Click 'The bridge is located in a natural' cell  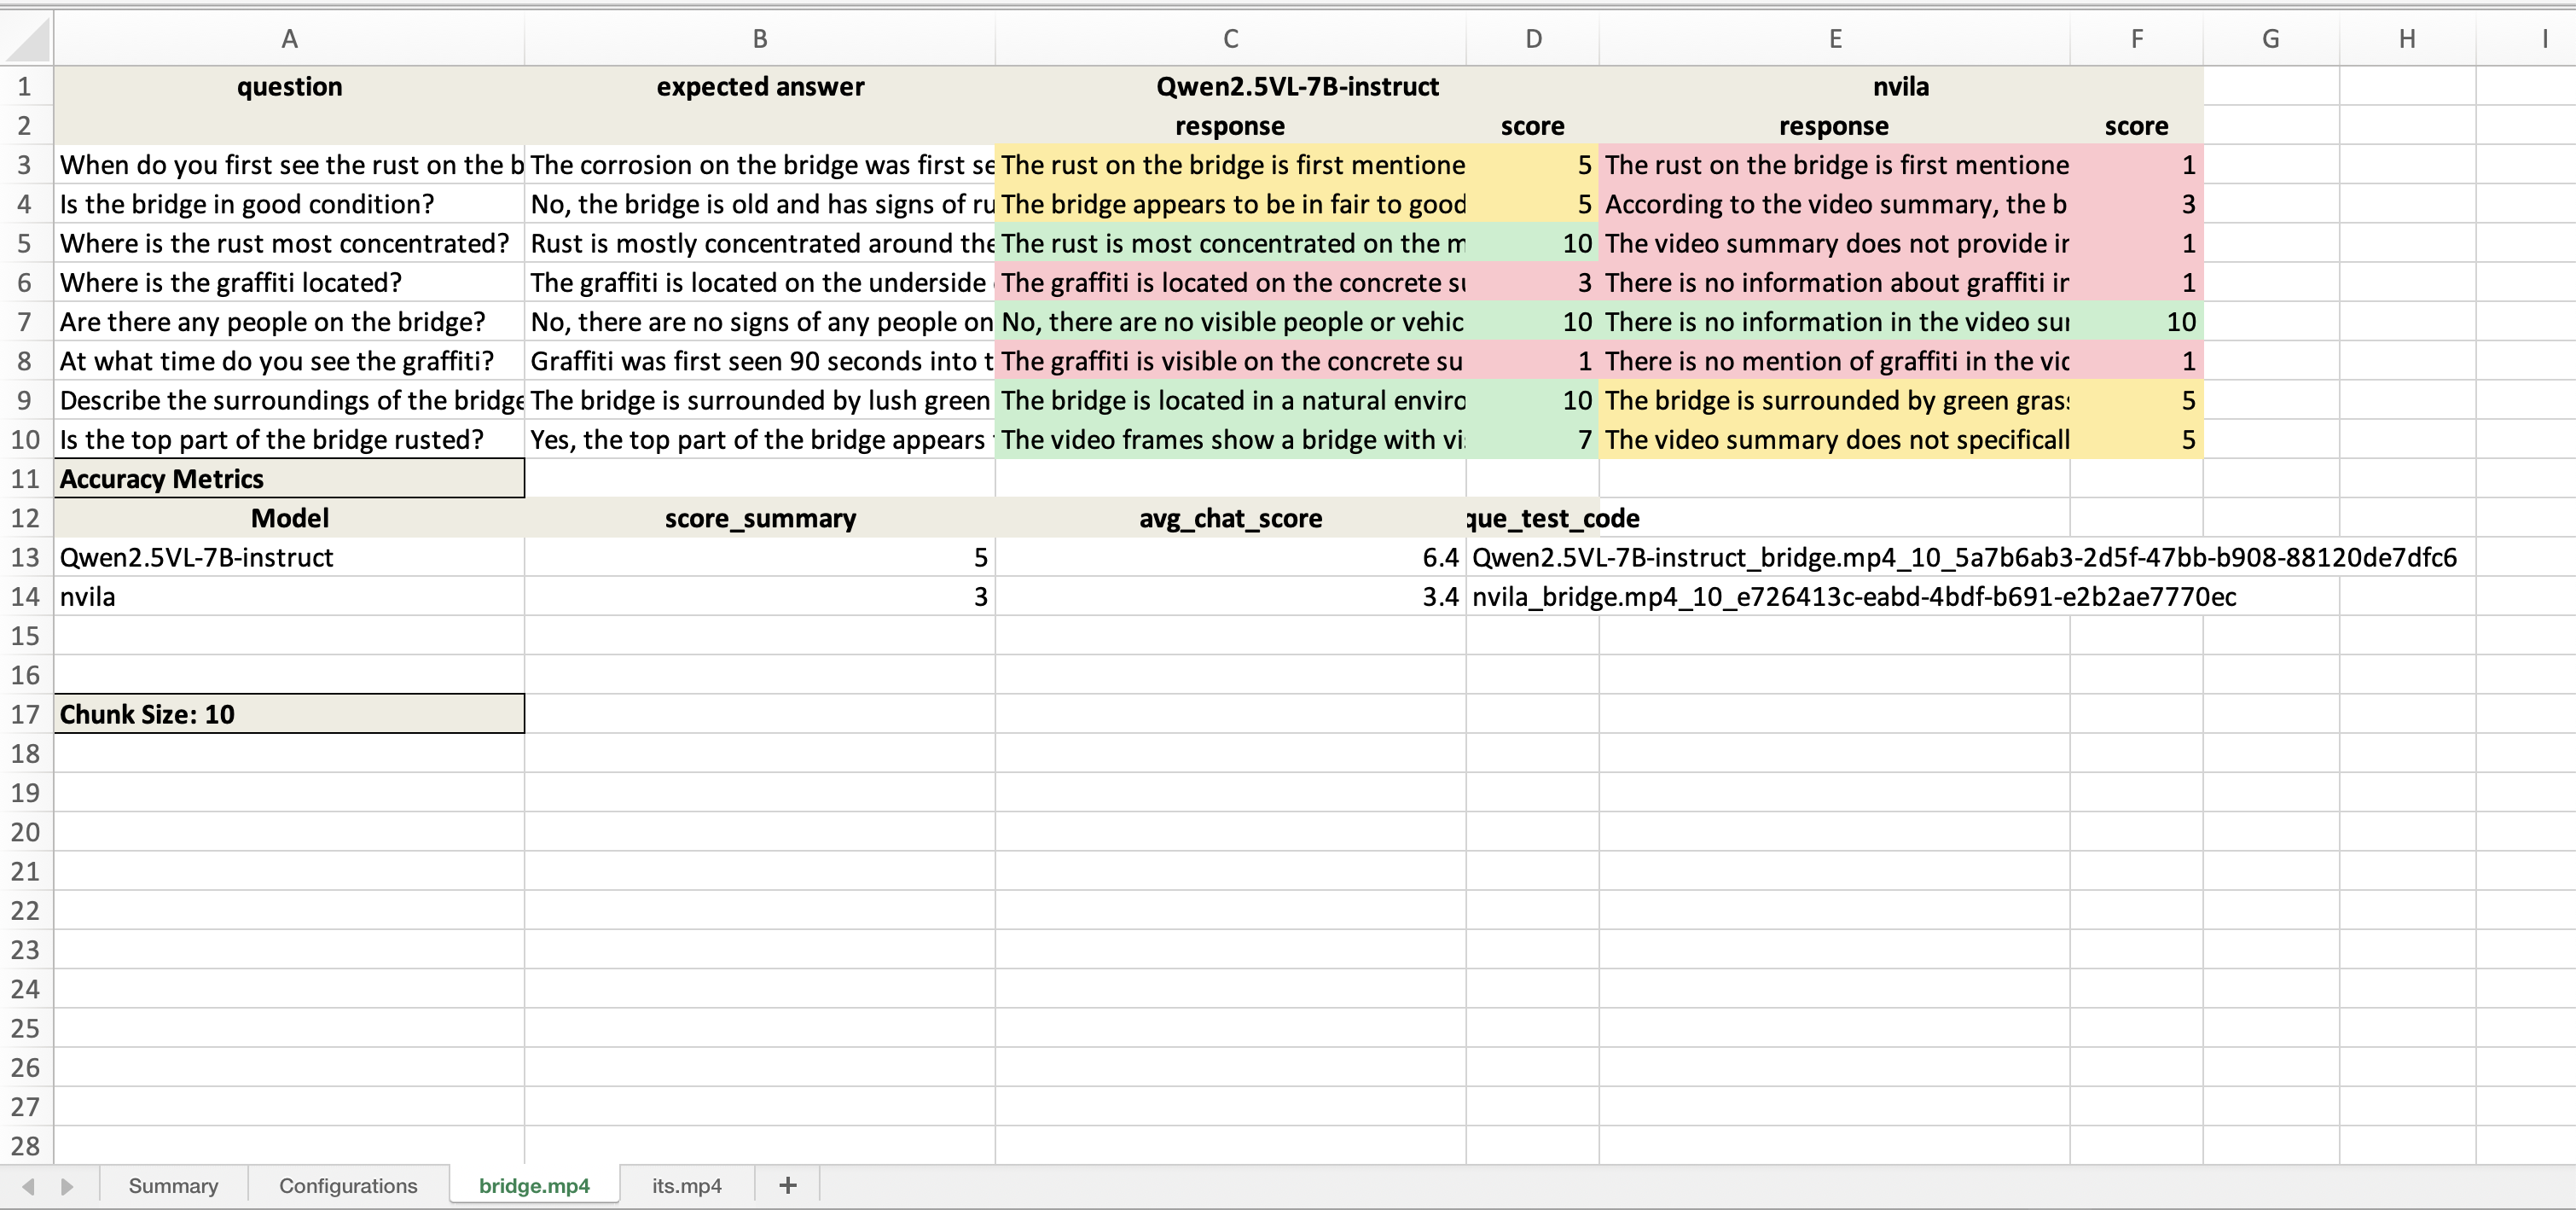(x=1231, y=400)
